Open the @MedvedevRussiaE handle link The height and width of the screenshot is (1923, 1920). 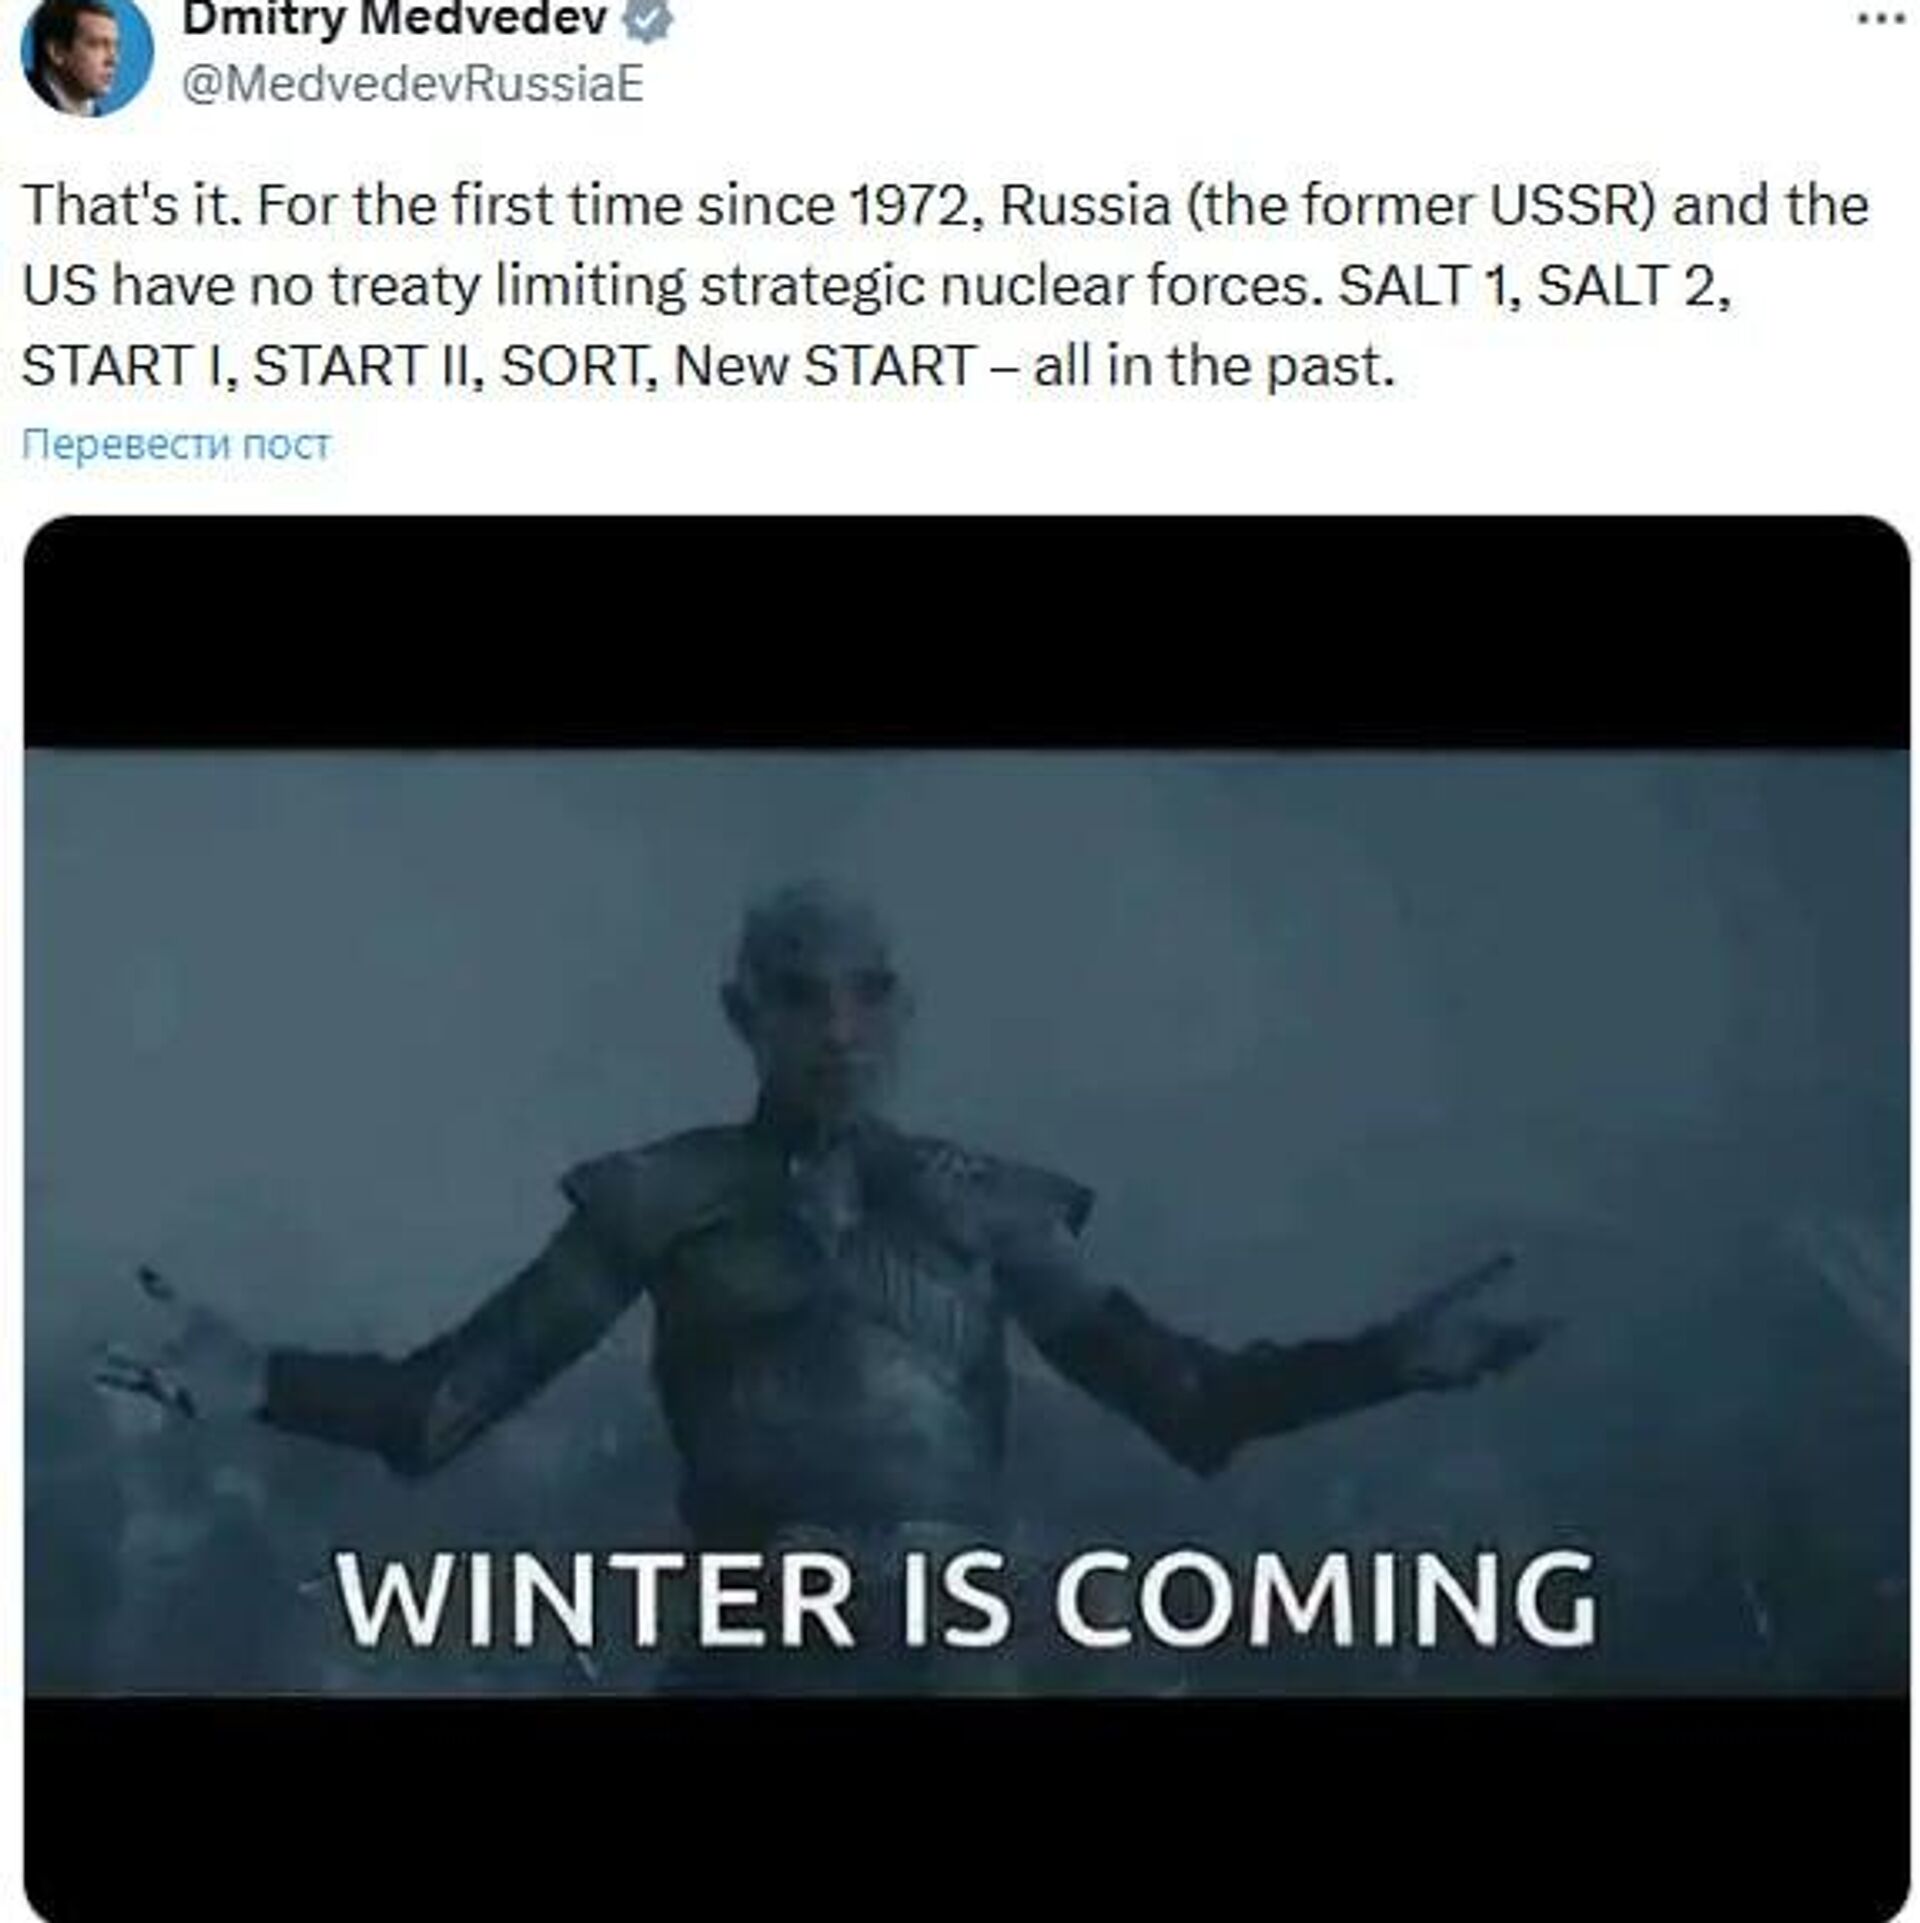click(412, 84)
